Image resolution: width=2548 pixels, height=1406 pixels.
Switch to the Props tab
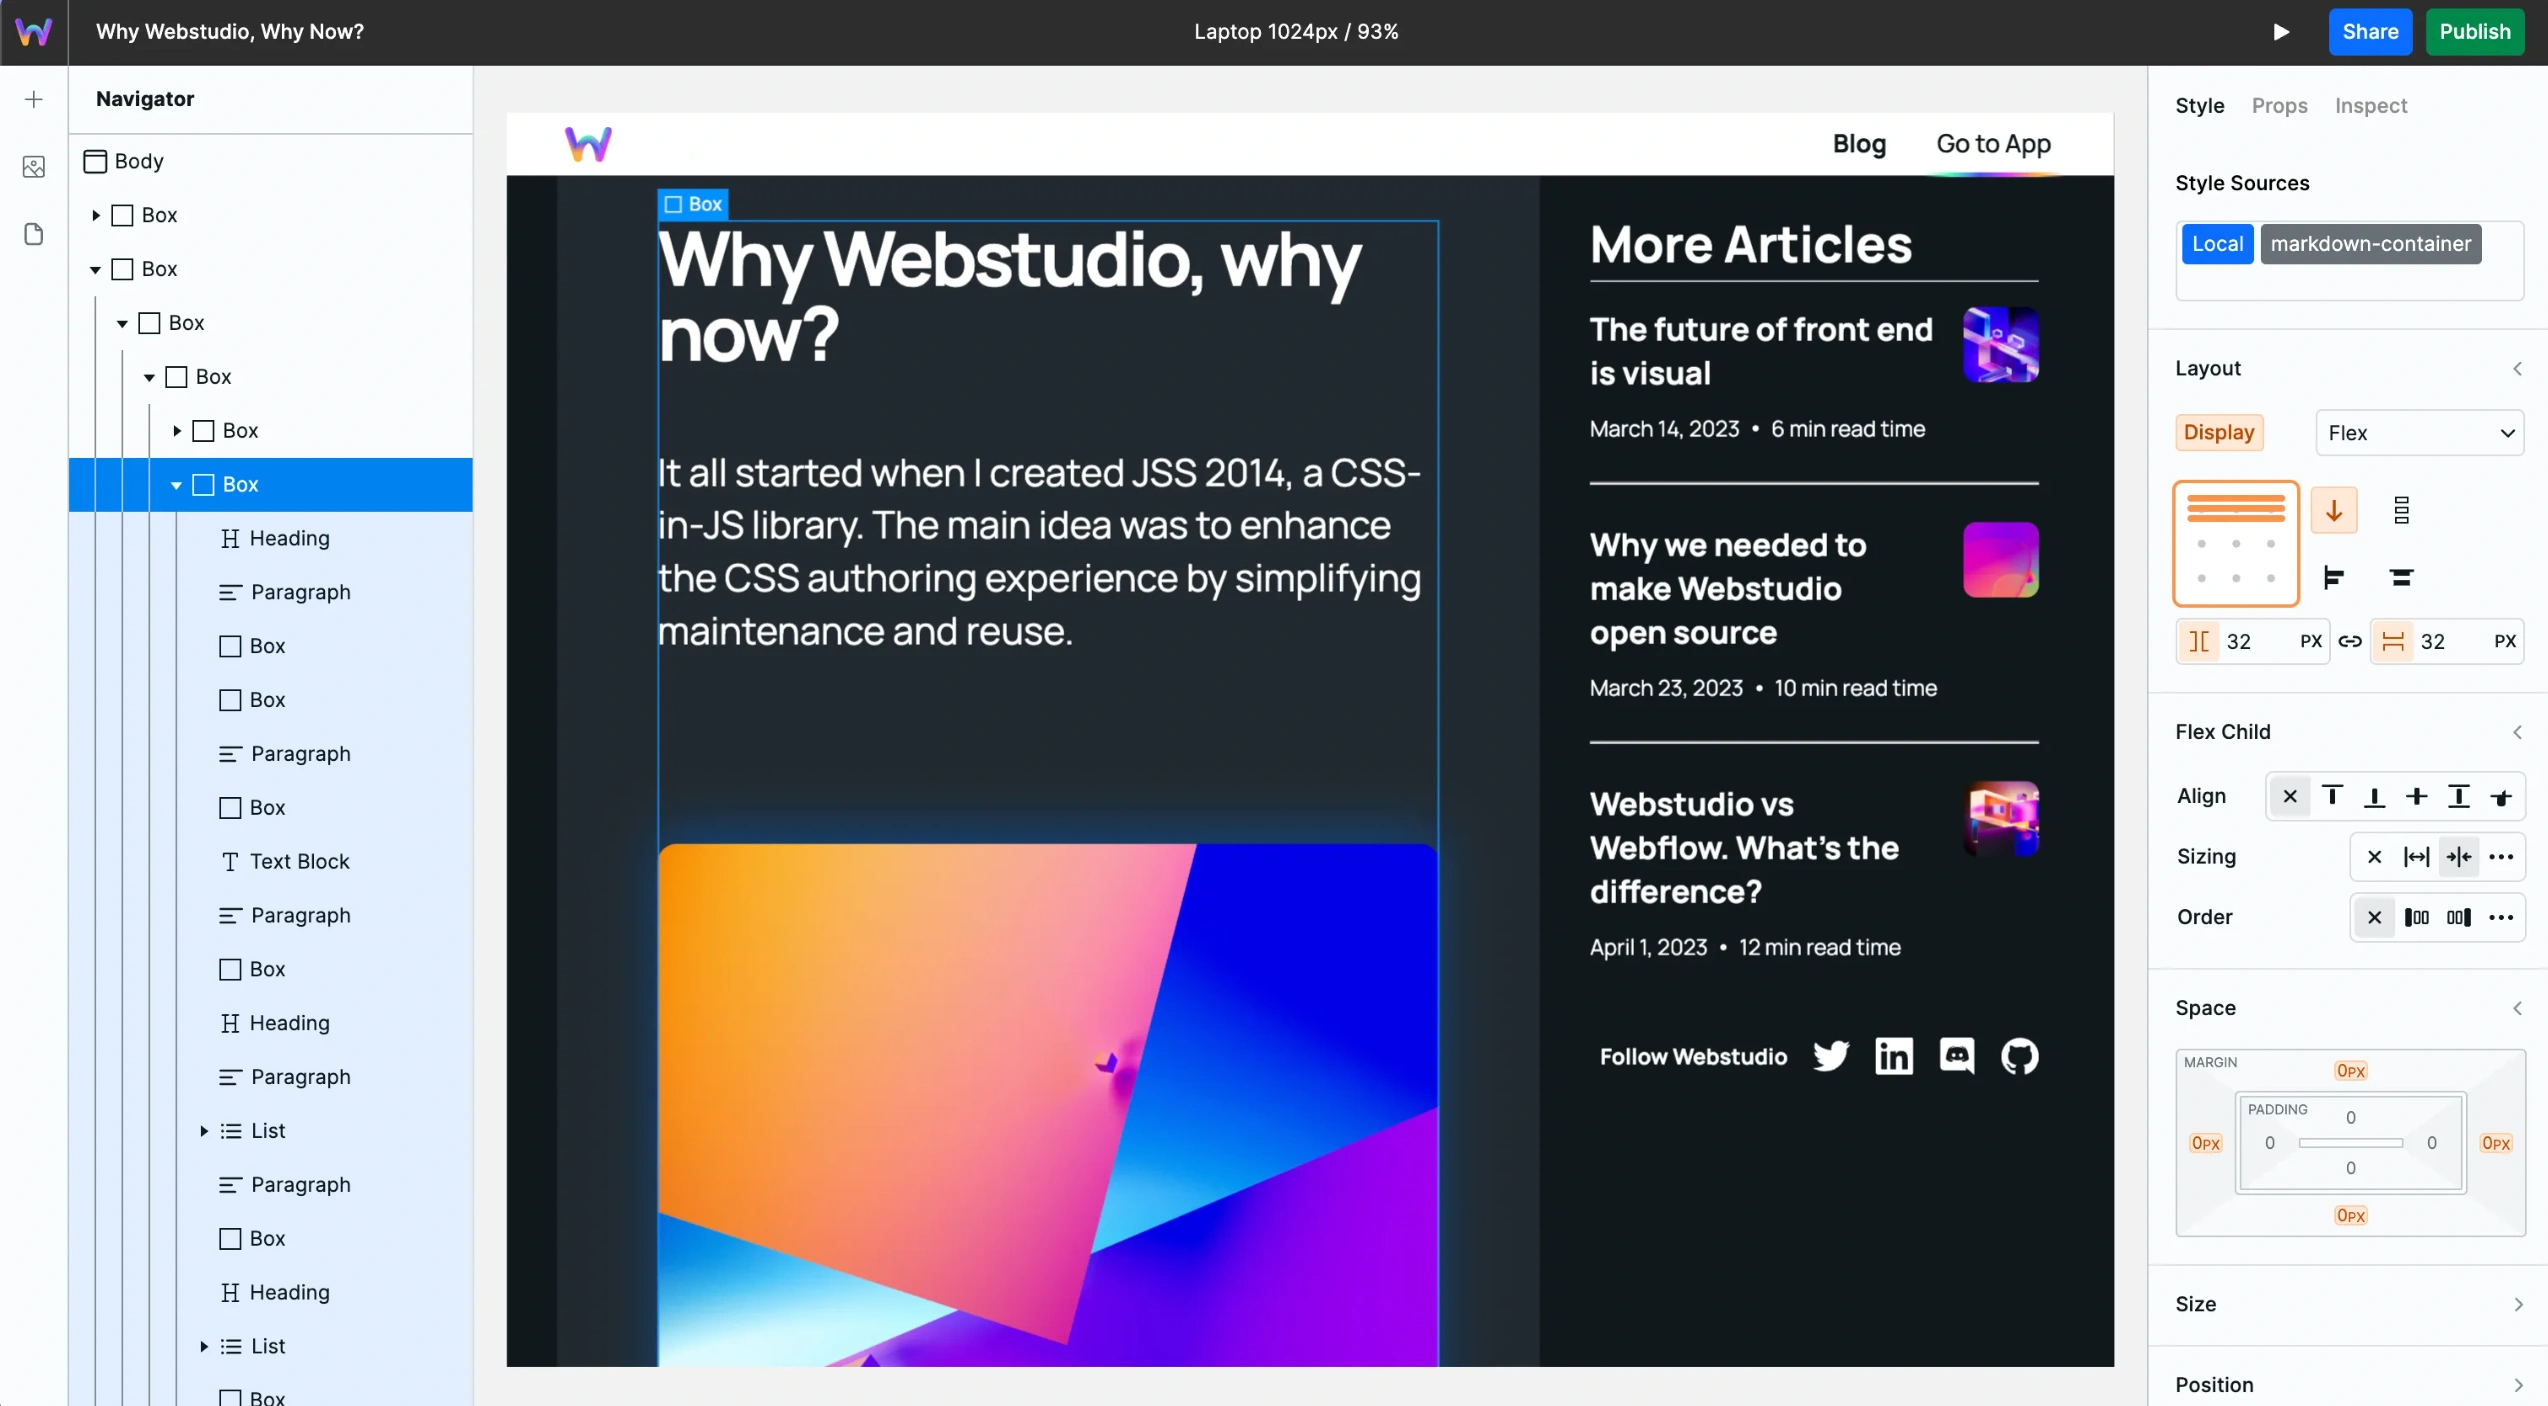coord(2279,105)
